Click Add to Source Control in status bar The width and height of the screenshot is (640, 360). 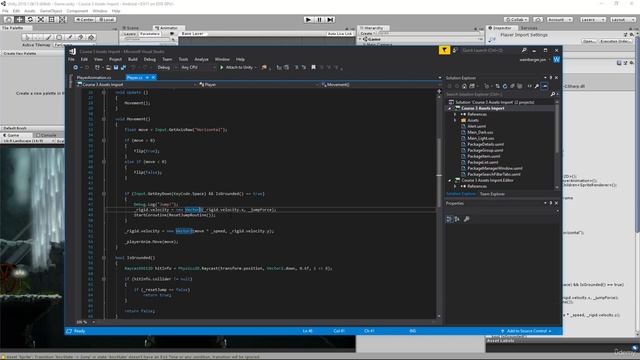coord(526,331)
